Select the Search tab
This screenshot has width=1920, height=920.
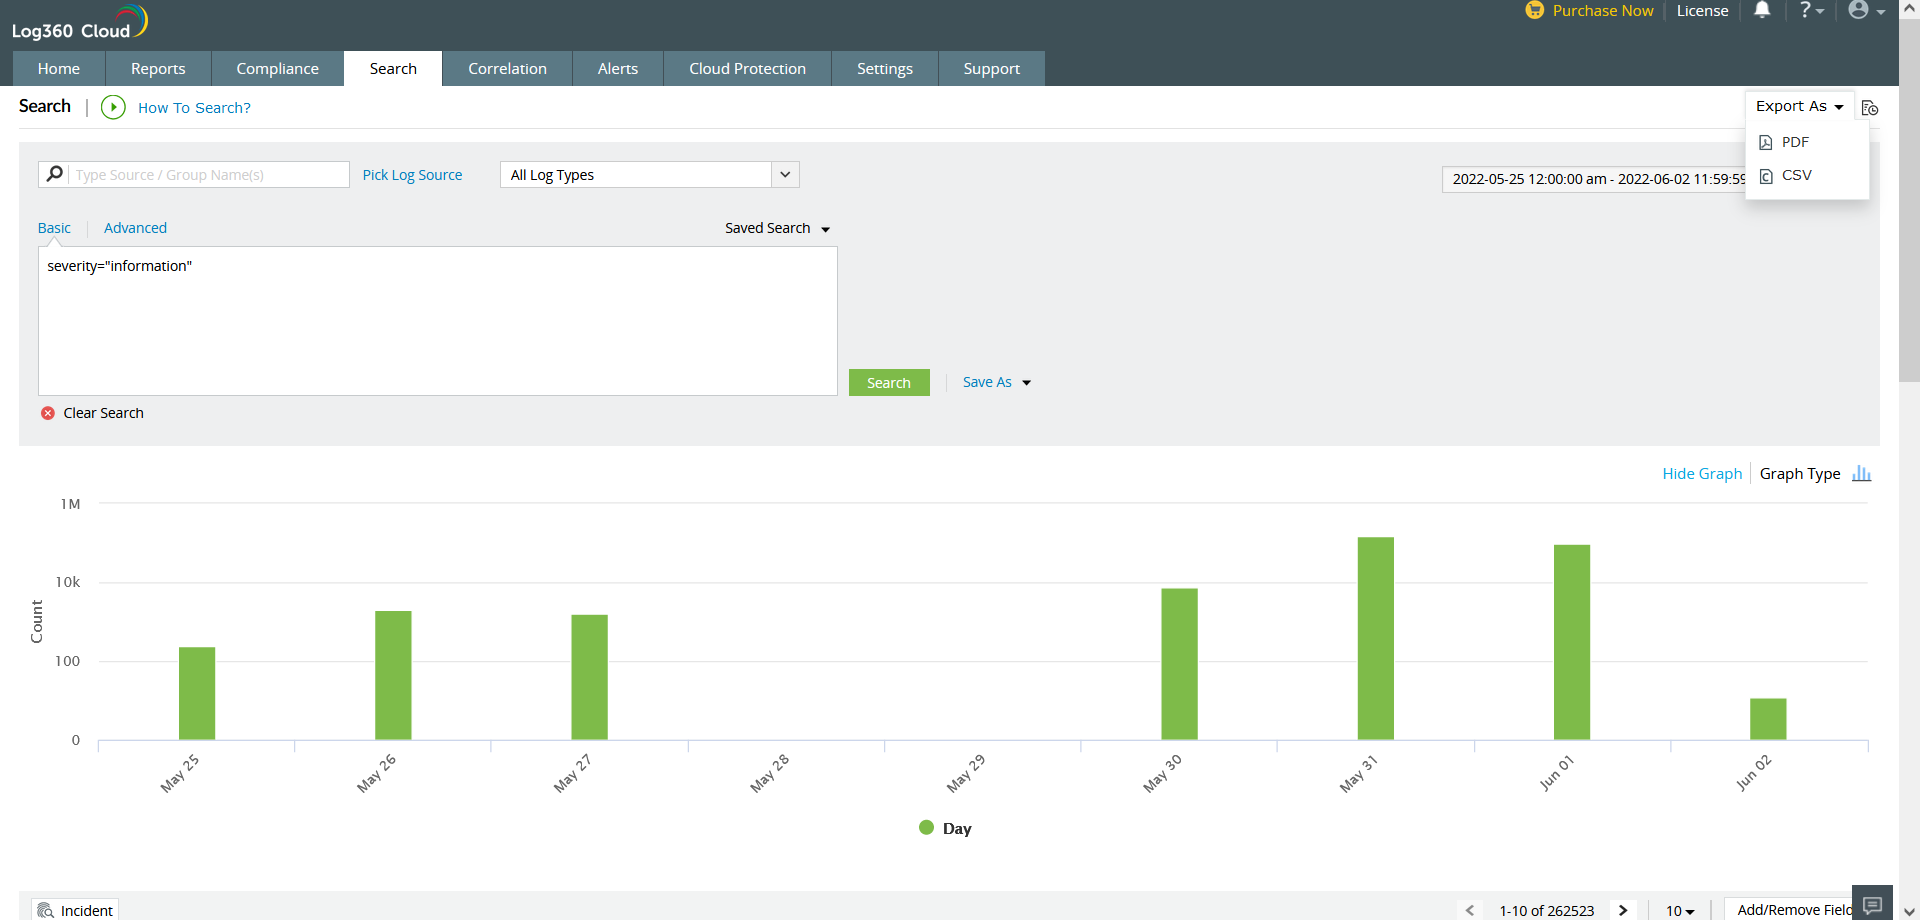pos(393,68)
